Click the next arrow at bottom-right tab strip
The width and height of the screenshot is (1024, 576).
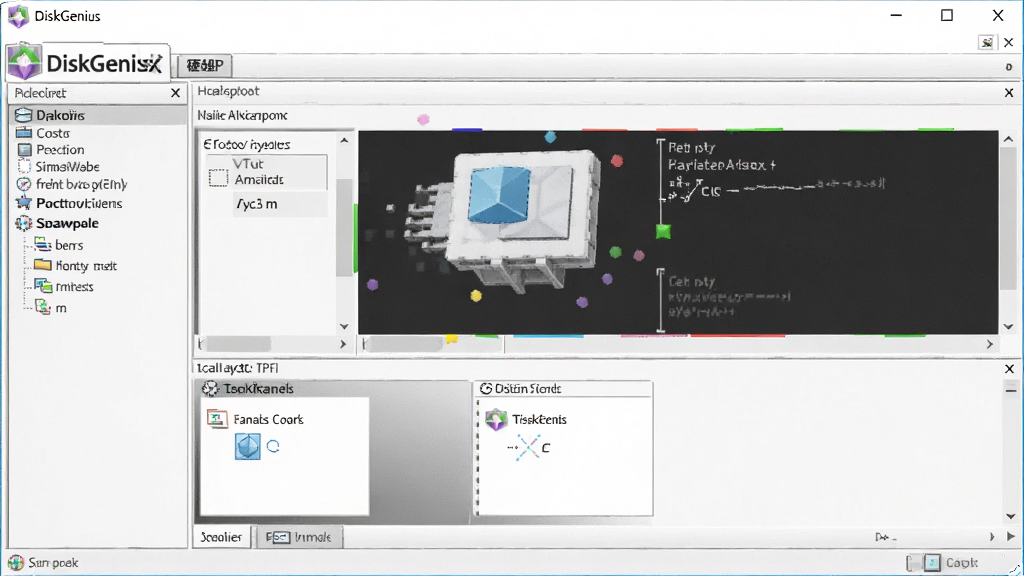pyautogui.click(x=991, y=537)
